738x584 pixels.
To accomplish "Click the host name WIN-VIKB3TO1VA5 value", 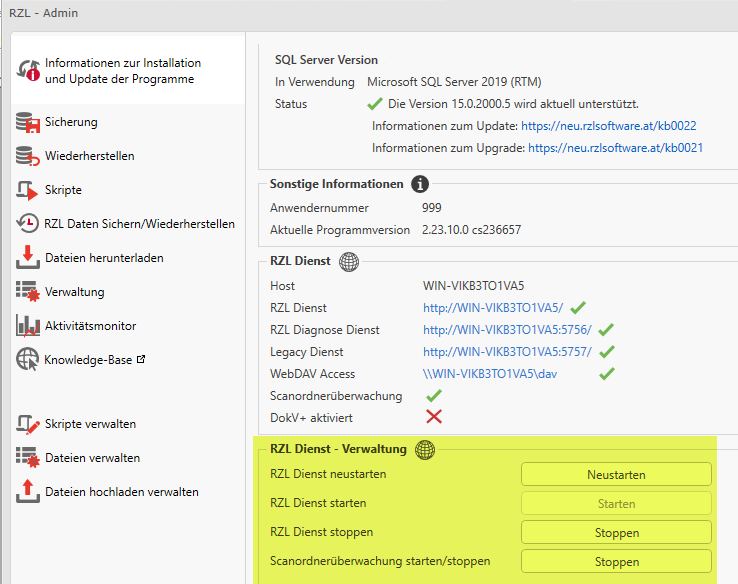I will coord(473,286).
